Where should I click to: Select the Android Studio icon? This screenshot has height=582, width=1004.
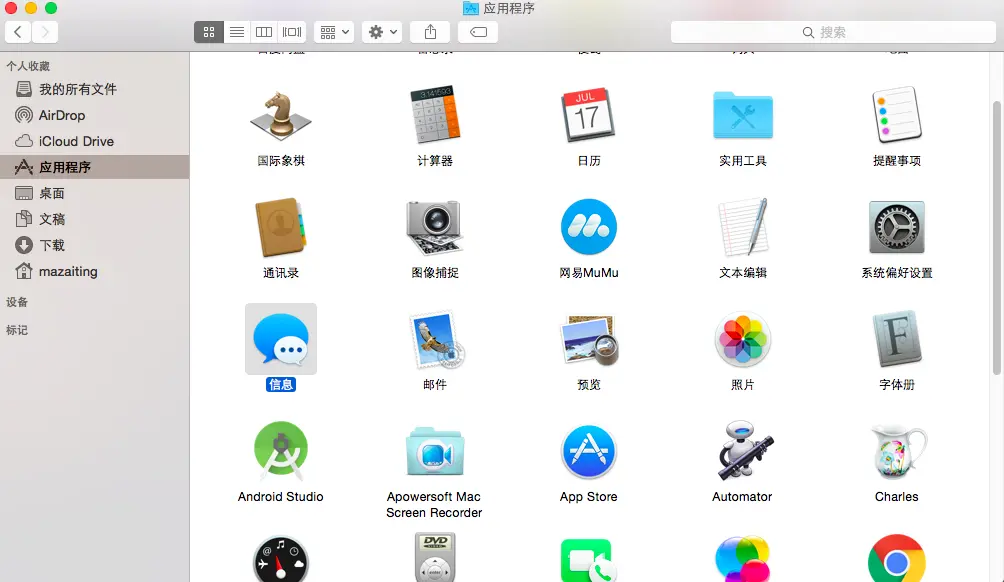click(x=280, y=451)
